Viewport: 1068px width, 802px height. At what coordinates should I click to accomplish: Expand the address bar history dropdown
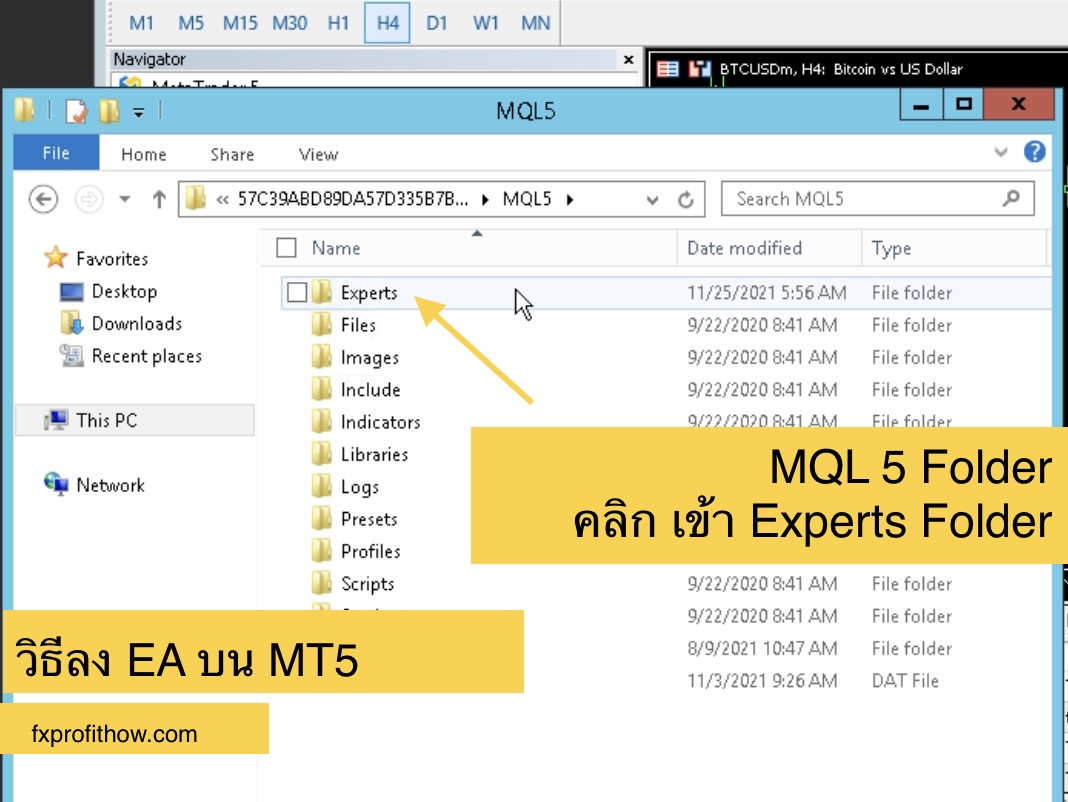[x=652, y=200]
